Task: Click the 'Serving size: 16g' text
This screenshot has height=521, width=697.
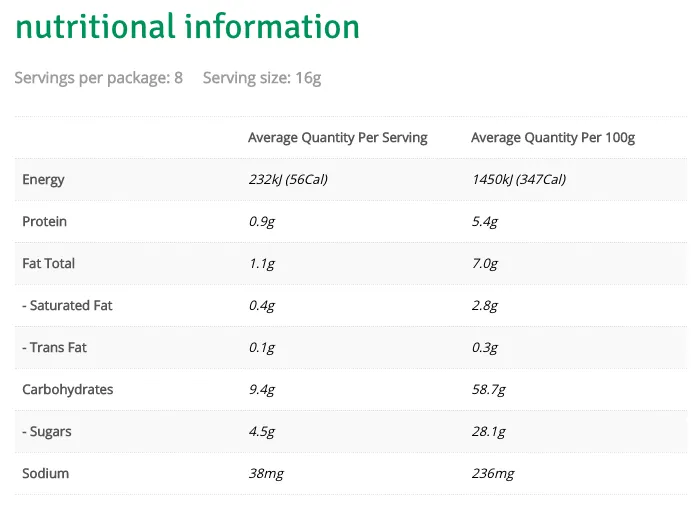Action: [262, 78]
